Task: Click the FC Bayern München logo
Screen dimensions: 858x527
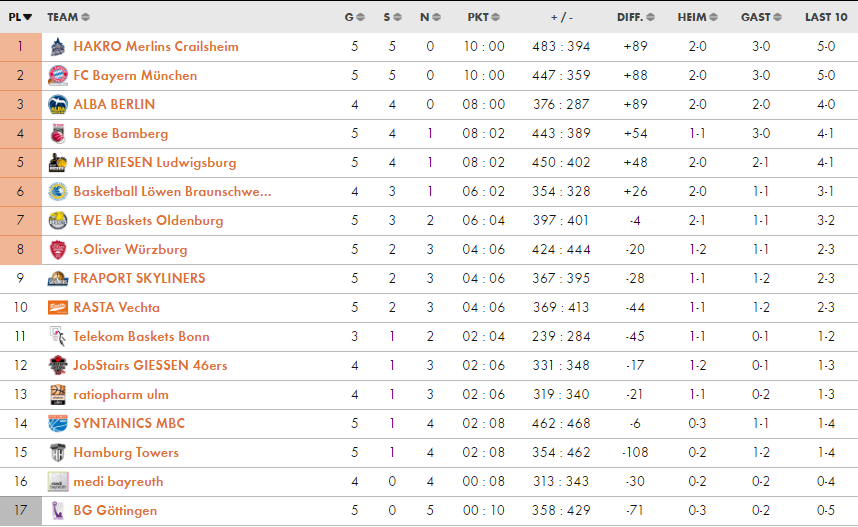Action: pos(57,75)
